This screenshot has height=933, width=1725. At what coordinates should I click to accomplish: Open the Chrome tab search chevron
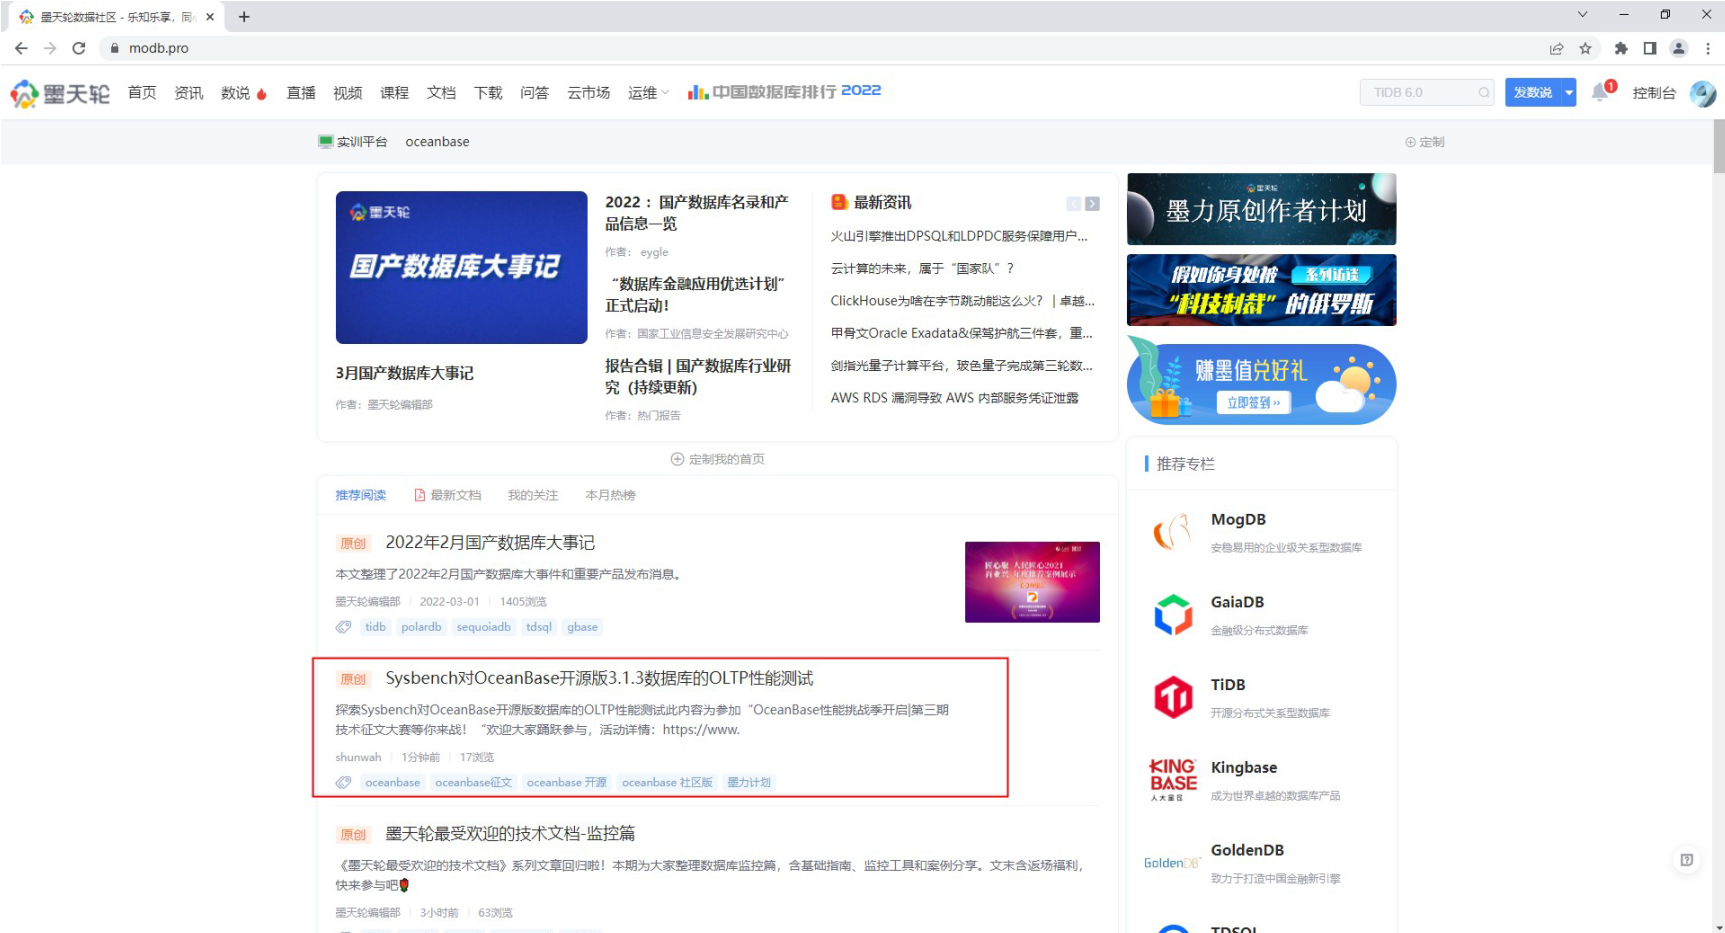(1582, 15)
